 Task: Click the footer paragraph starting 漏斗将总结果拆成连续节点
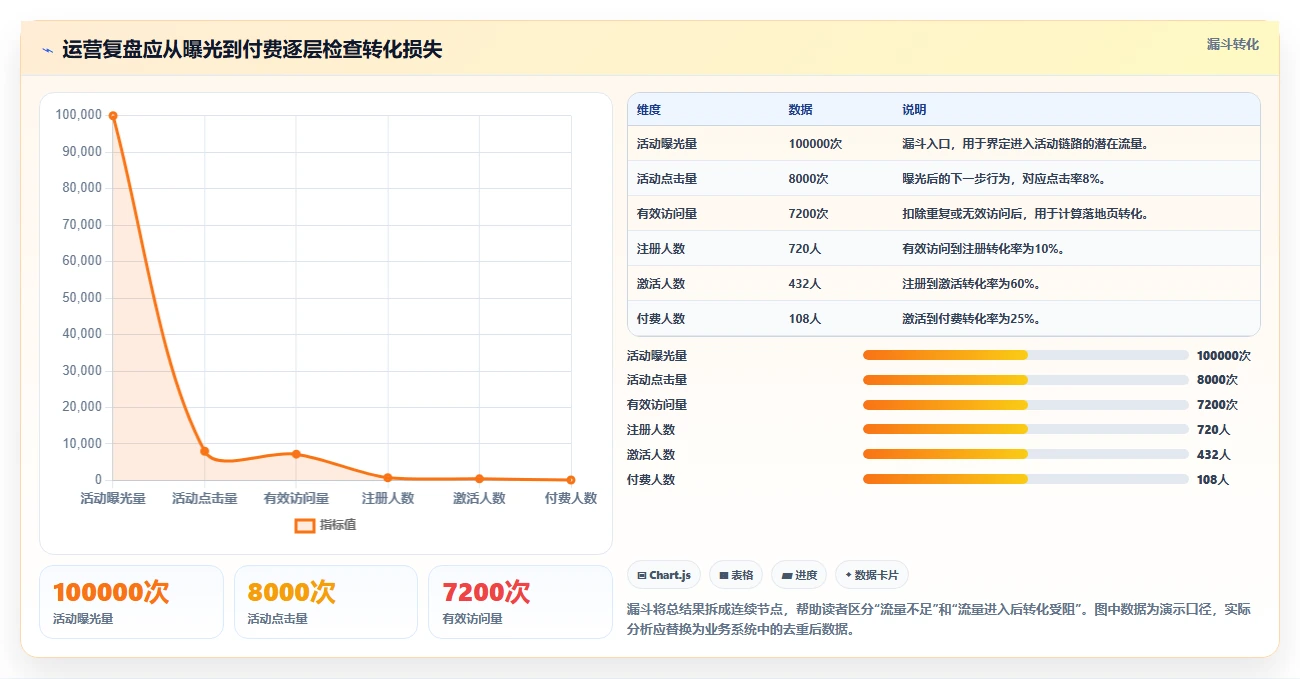coord(939,620)
